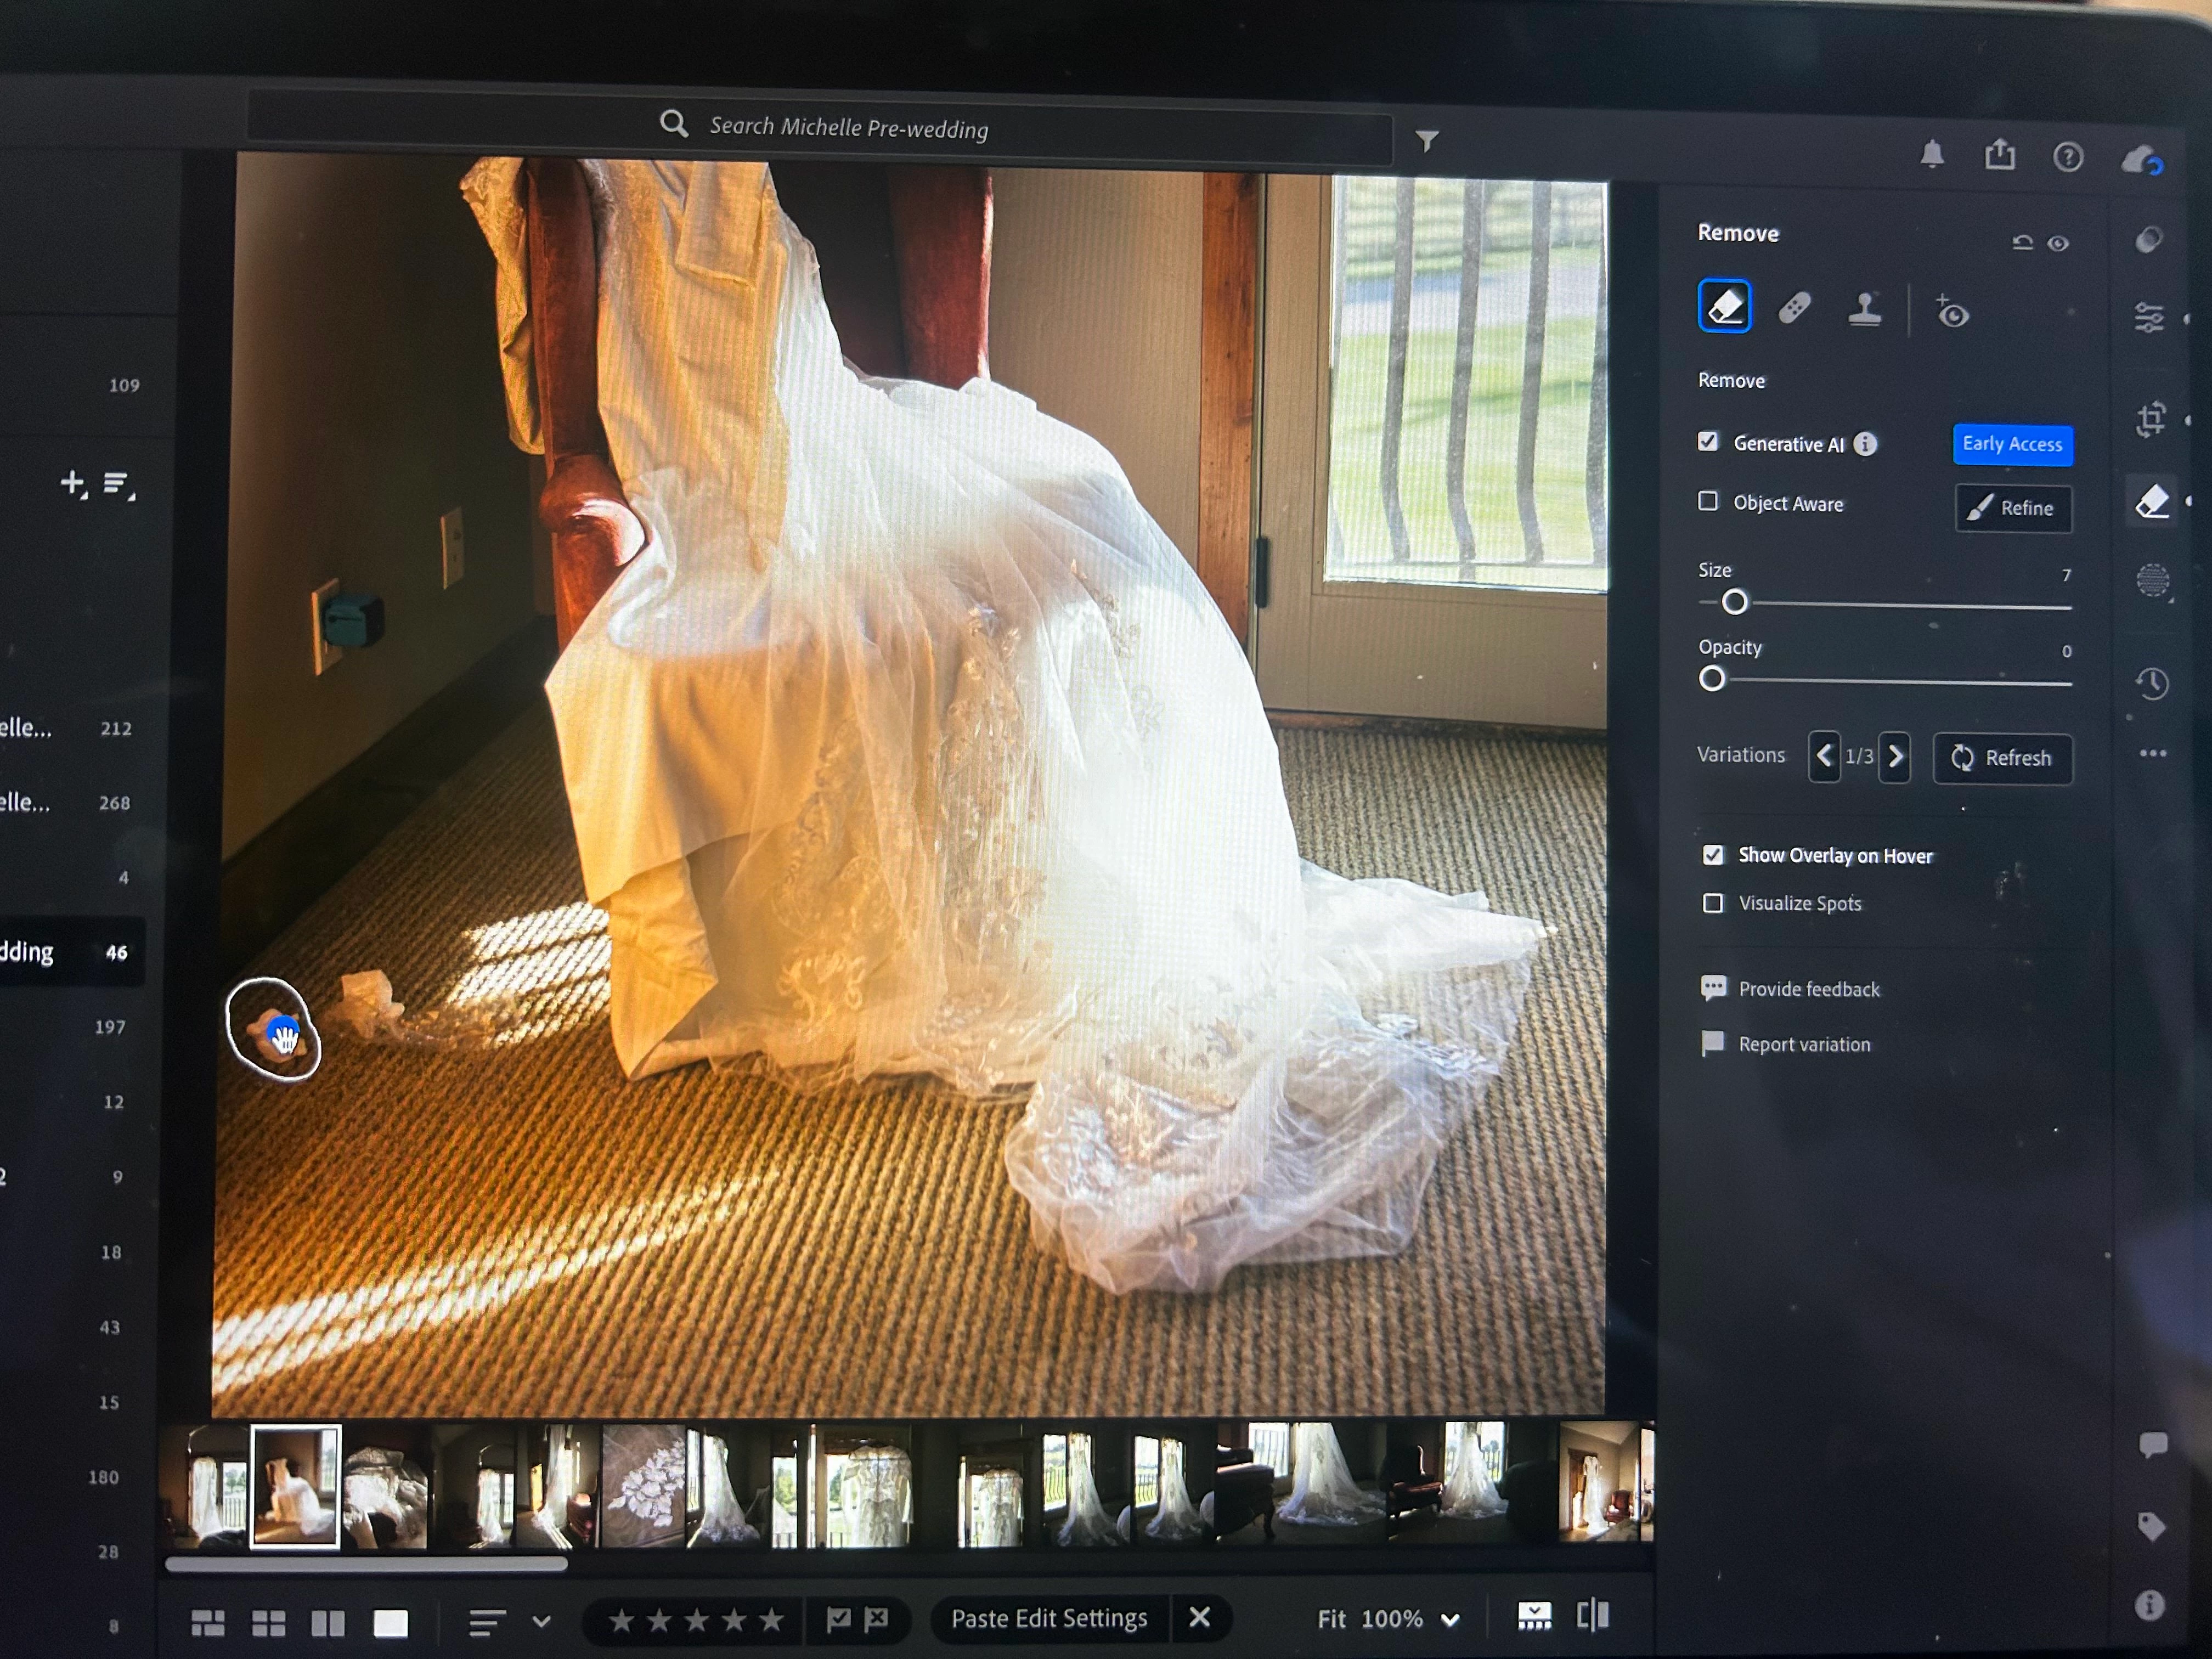Click the Provide feedback link
Image resolution: width=2212 pixels, height=1659 pixels.
pos(1808,989)
